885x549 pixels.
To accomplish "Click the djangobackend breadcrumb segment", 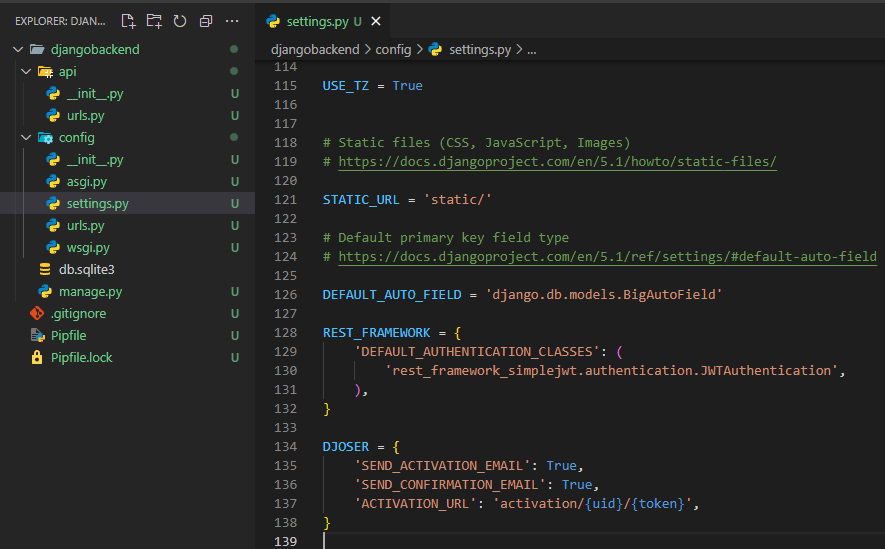I will tap(315, 49).
